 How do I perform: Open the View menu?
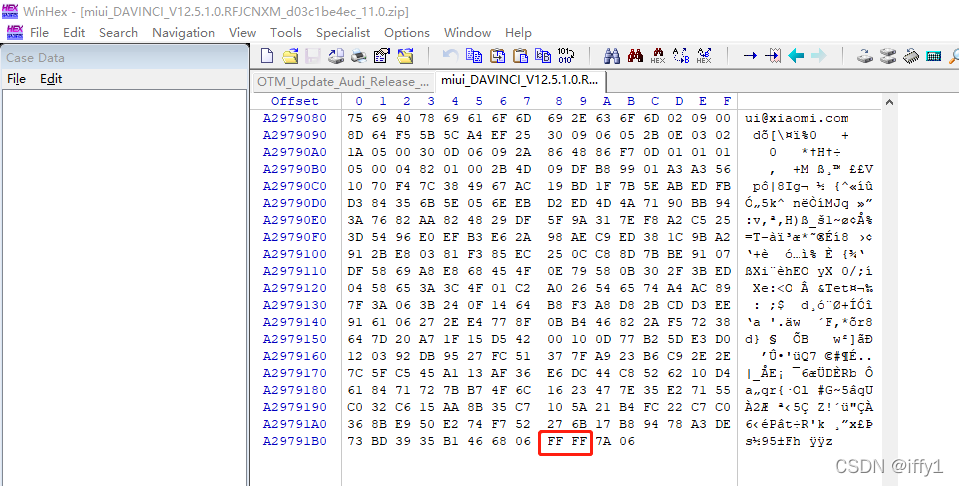tap(242, 32)
